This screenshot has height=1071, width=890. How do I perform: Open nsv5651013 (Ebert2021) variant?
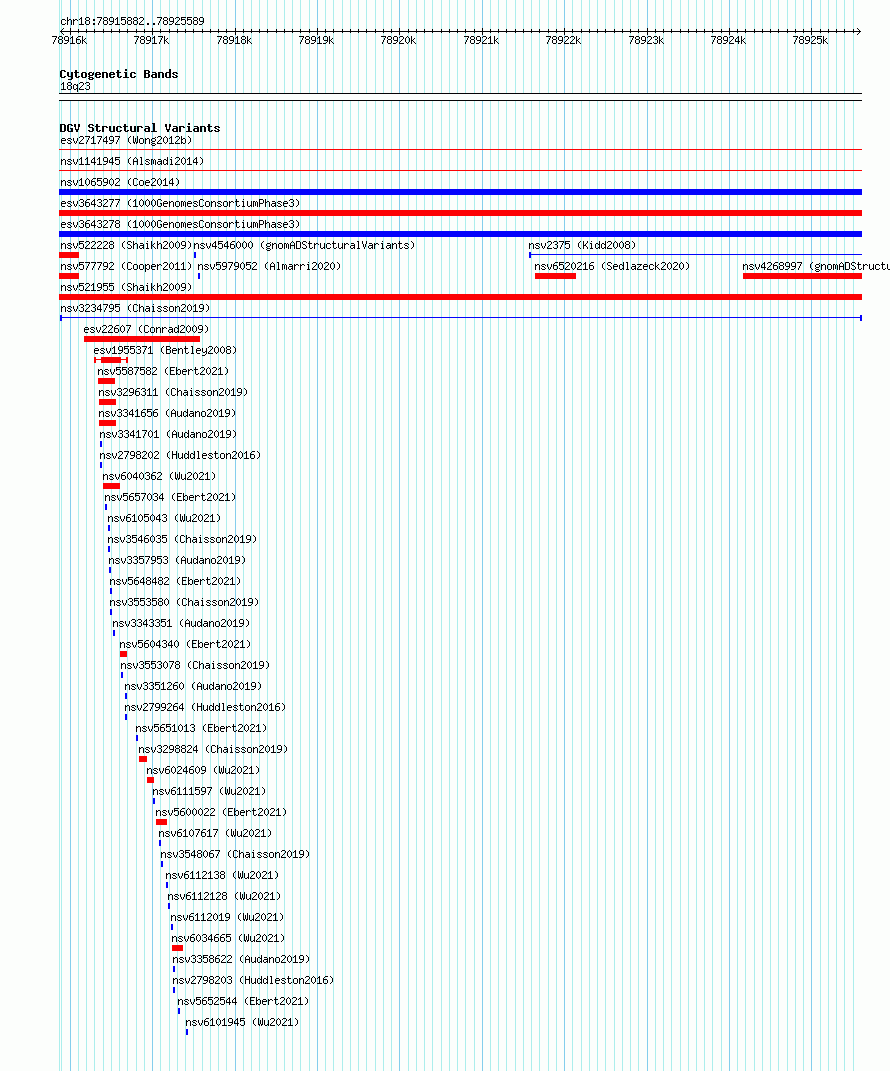[x=201, y=729]
